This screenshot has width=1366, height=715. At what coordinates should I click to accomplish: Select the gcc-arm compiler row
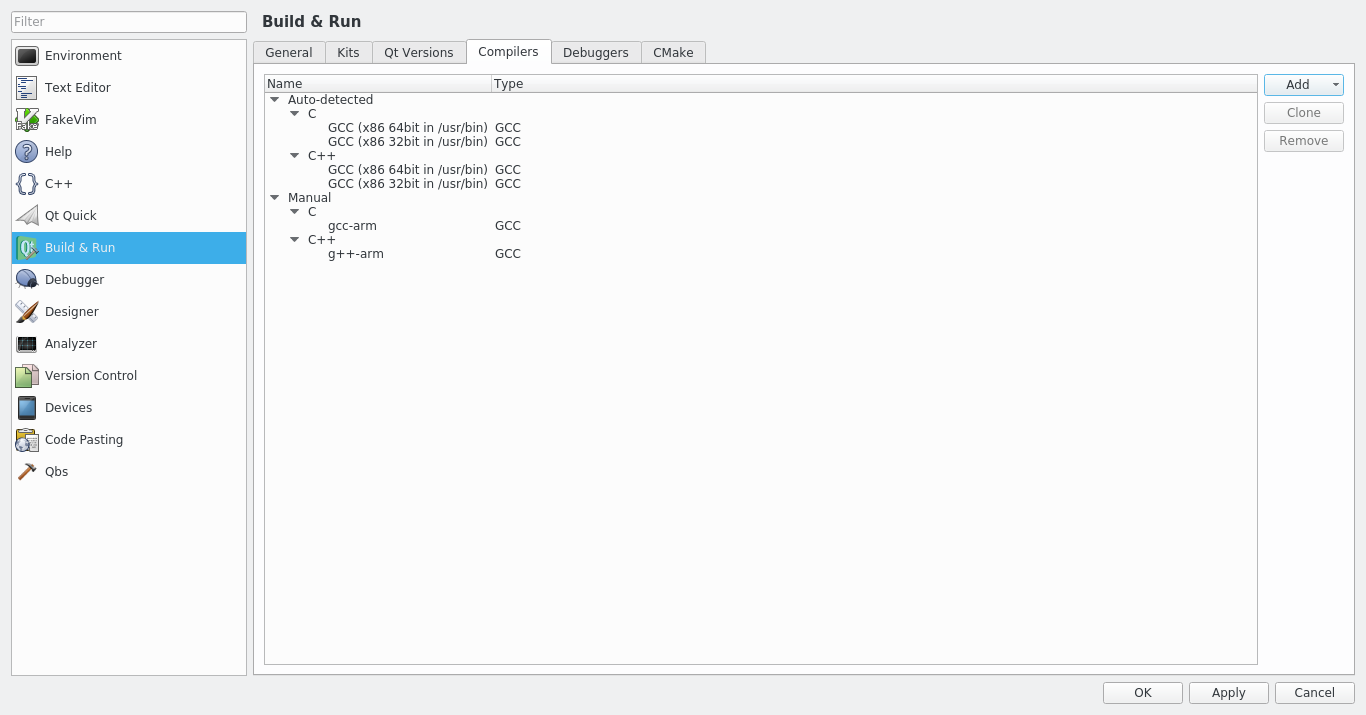[760, 226]
